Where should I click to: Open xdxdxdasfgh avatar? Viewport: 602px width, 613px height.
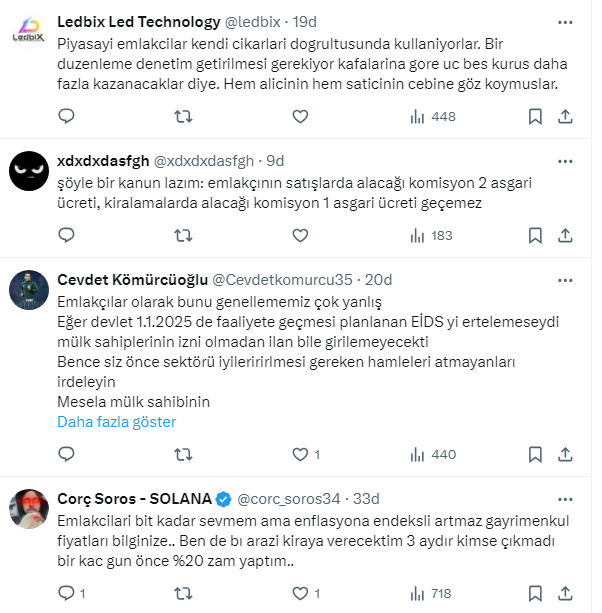click(29, 170)
